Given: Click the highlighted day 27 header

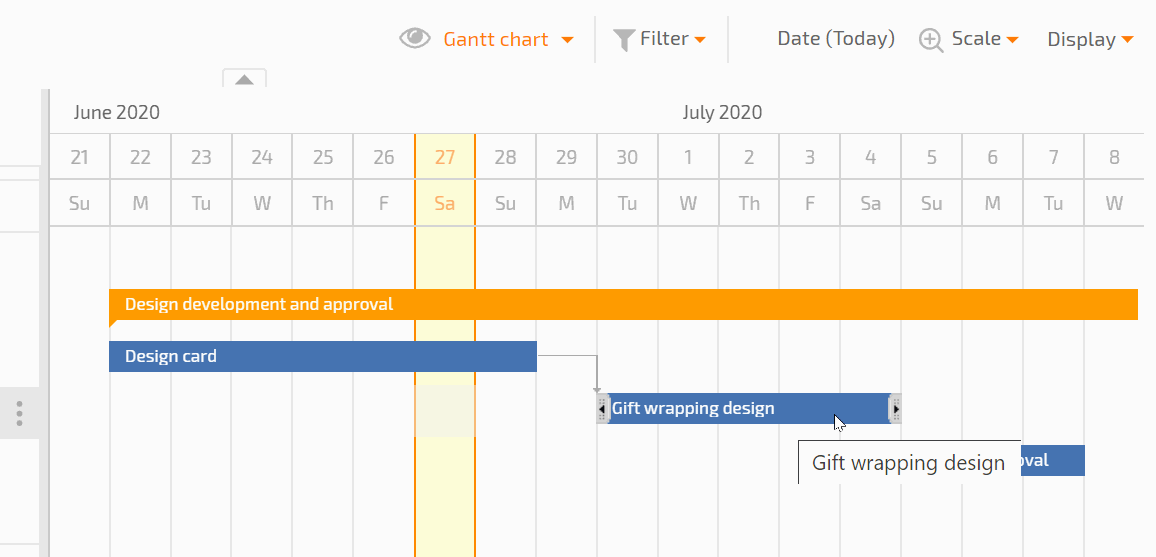Looking at the screenshot, I should pos(445,157).
